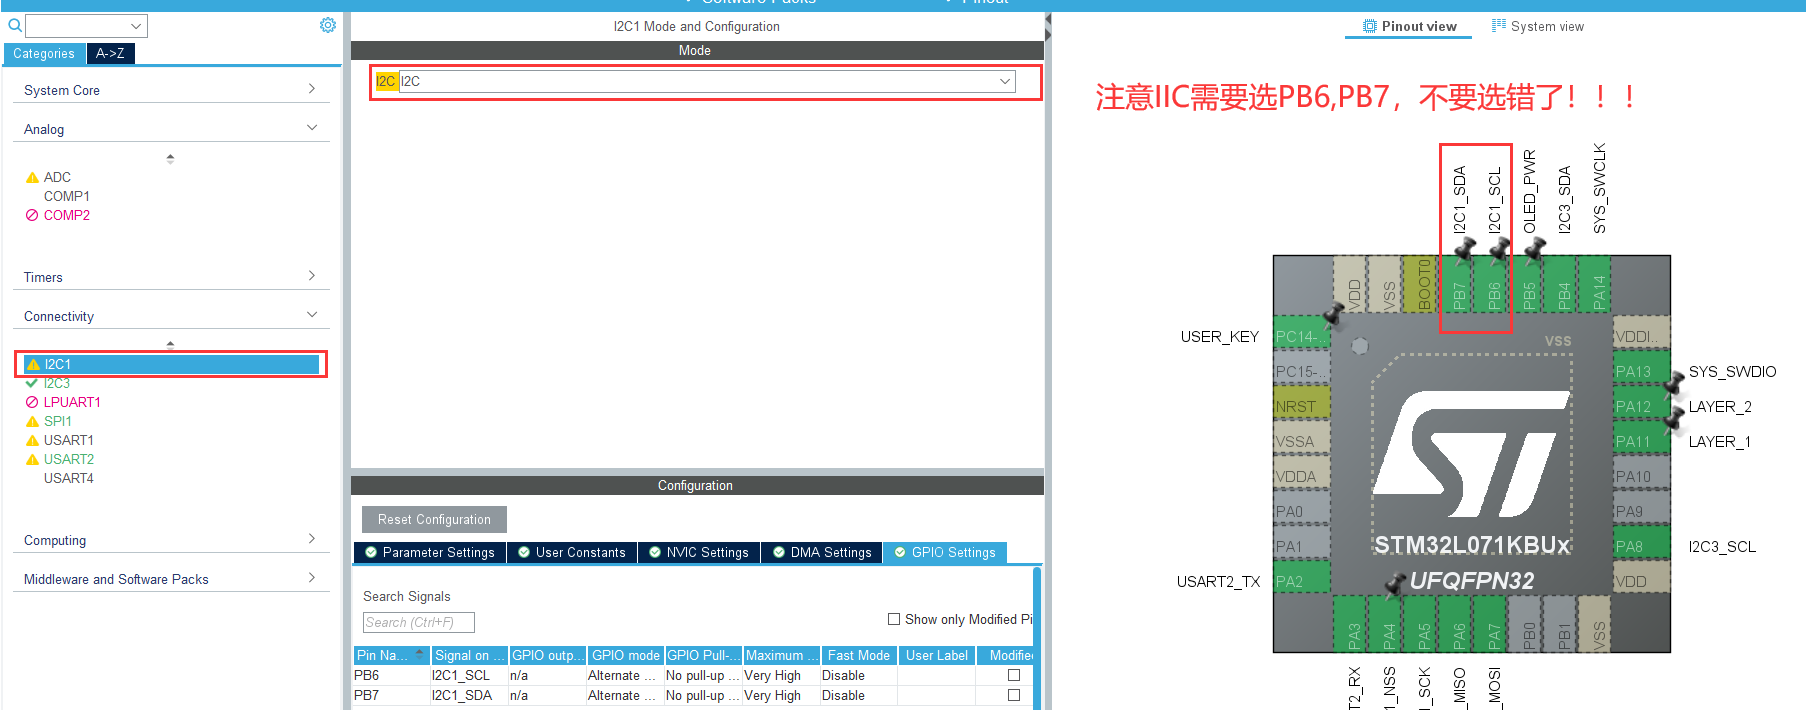Select the LPUART1 peripheral
Viewport: 1806px width, 710px height.
click(72, 402)
